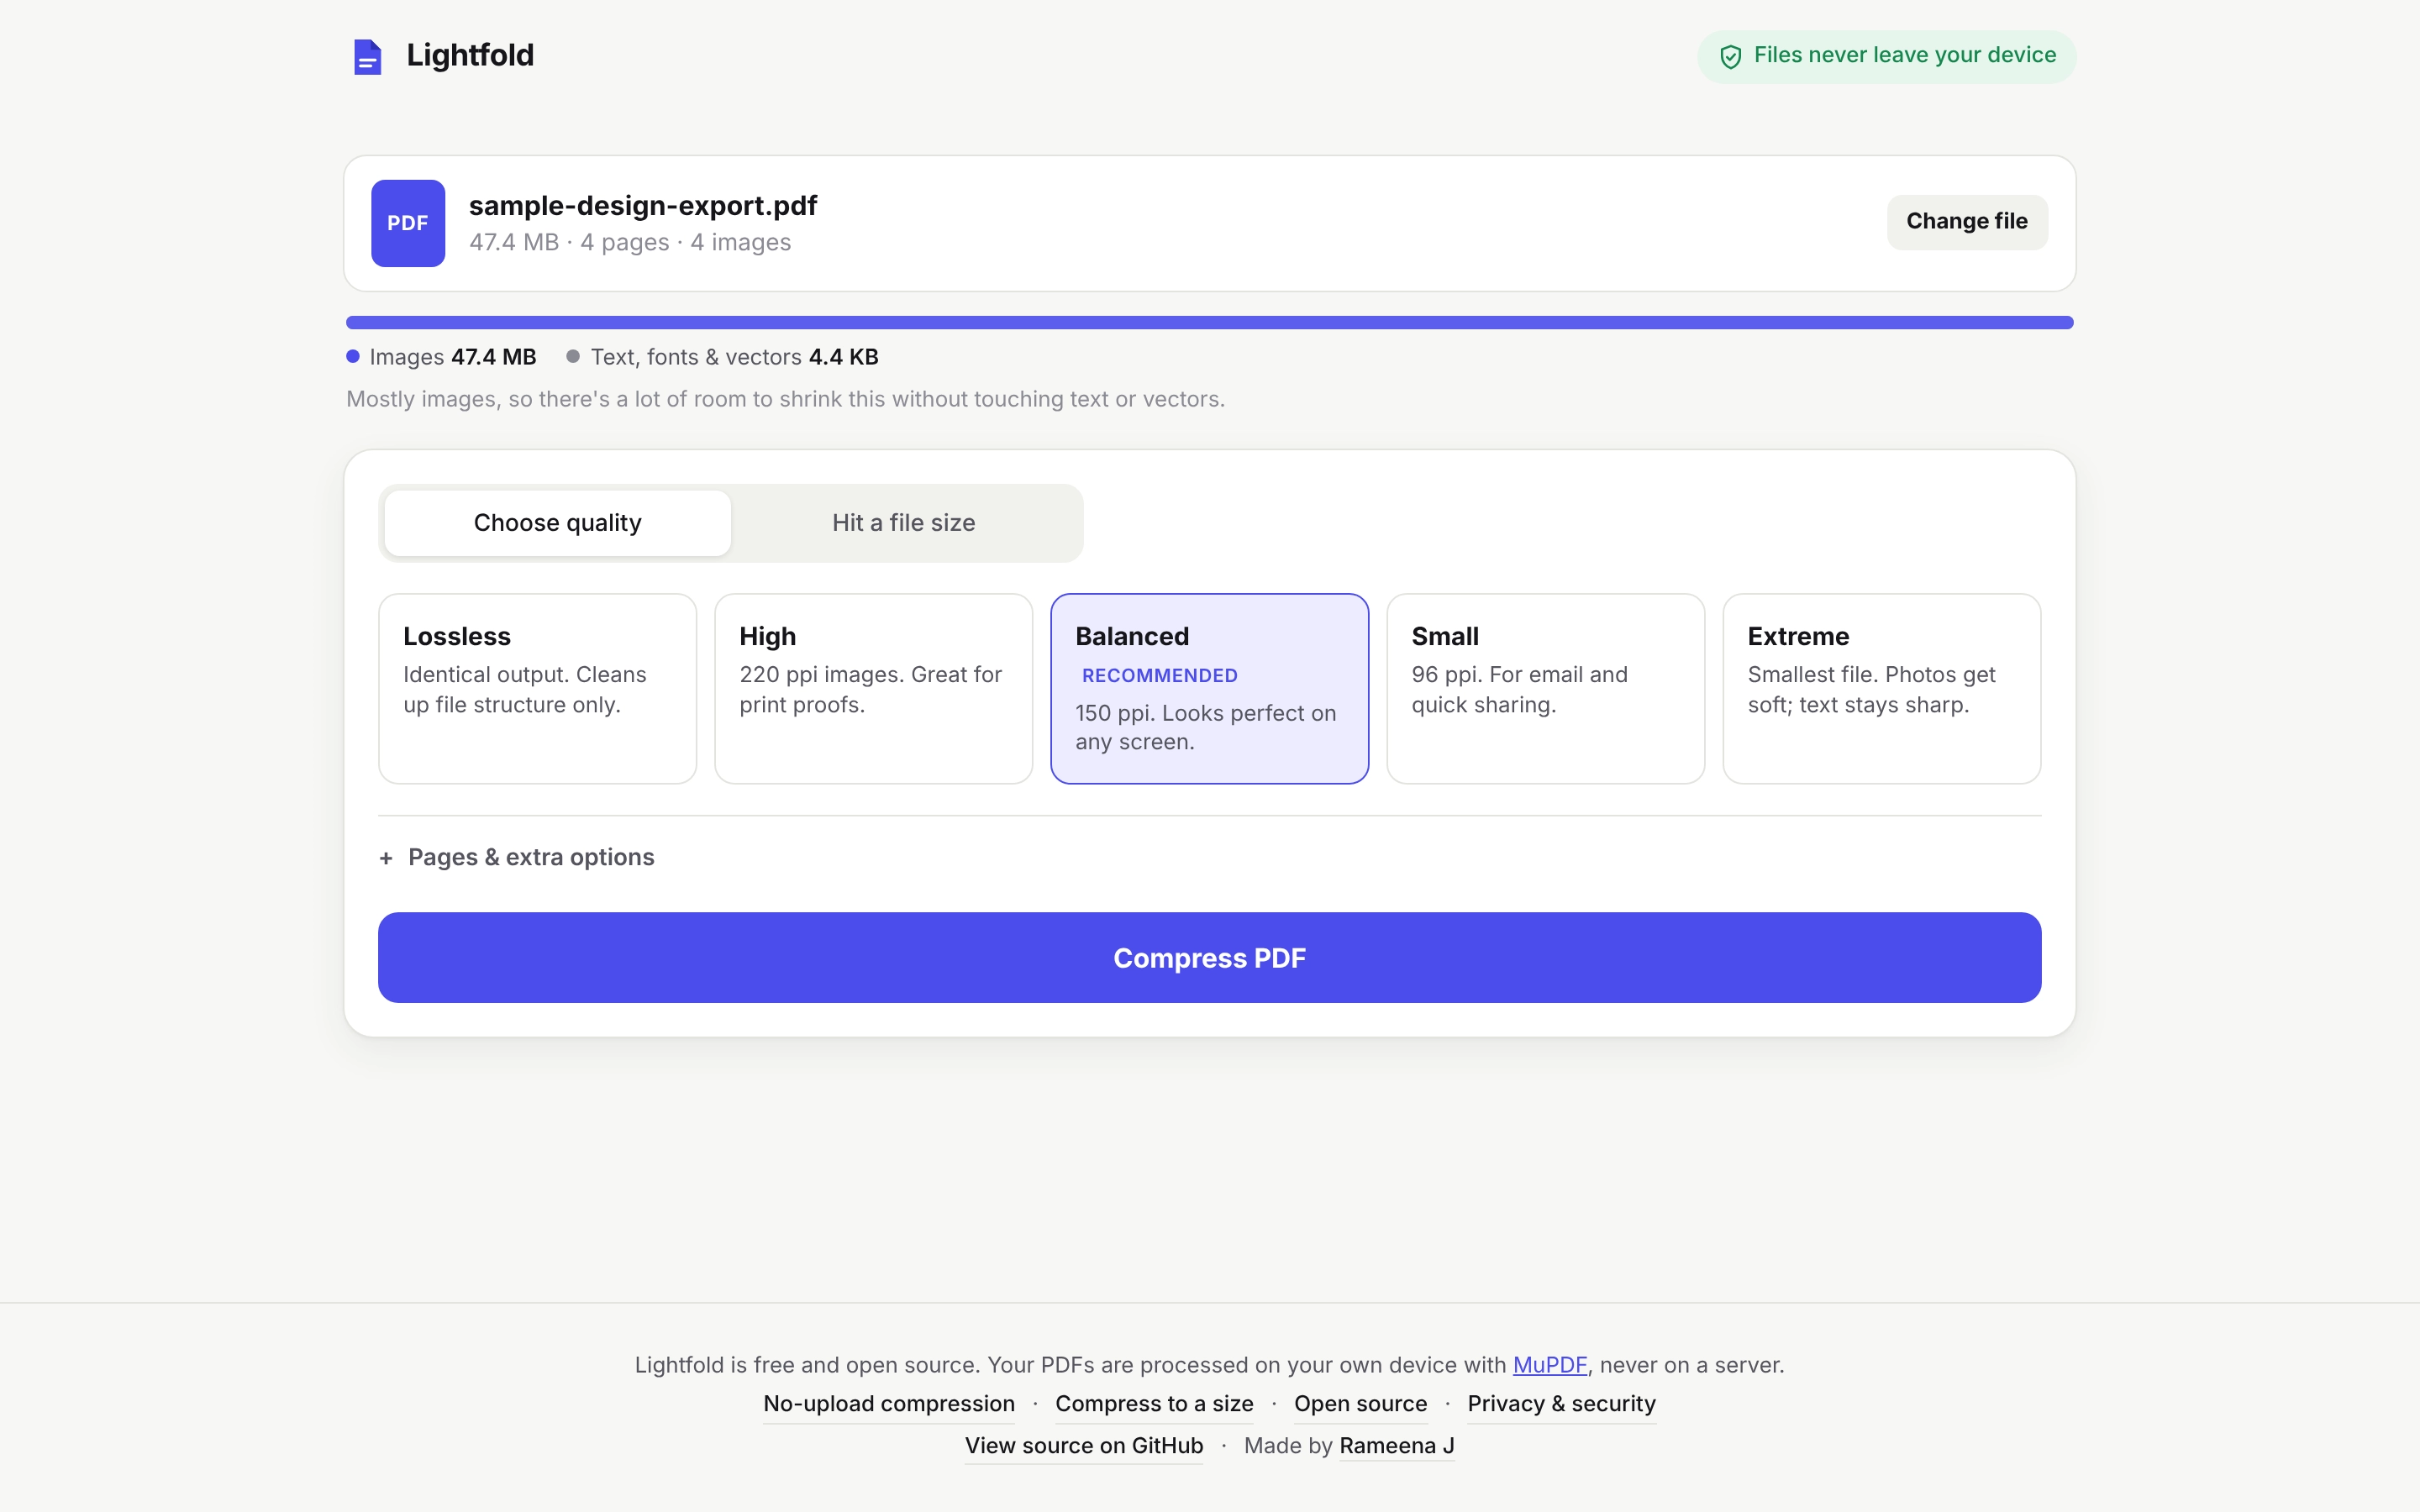Click the gray Text, fonts & vectors legend dot
The image size is (2420, 1512).
click(573, 356)
